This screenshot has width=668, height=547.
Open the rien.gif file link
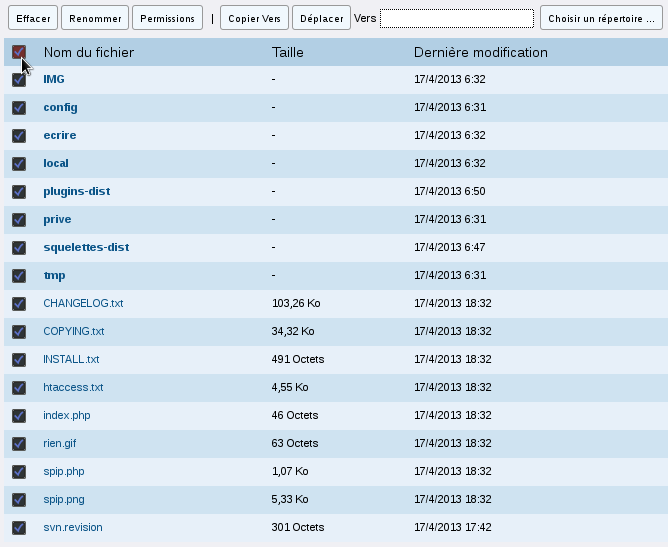tap(60, 444)
